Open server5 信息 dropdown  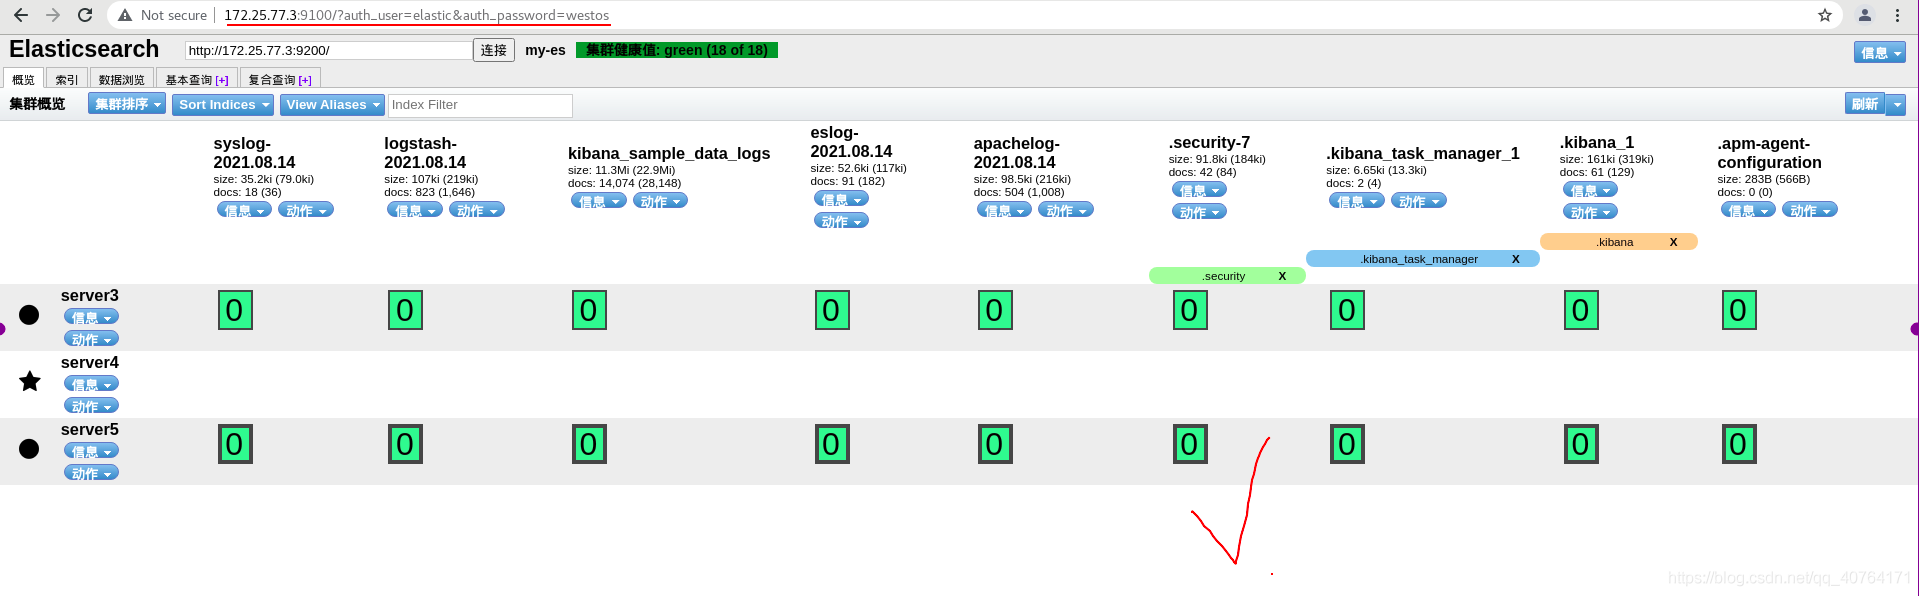(x=91, y=451)
